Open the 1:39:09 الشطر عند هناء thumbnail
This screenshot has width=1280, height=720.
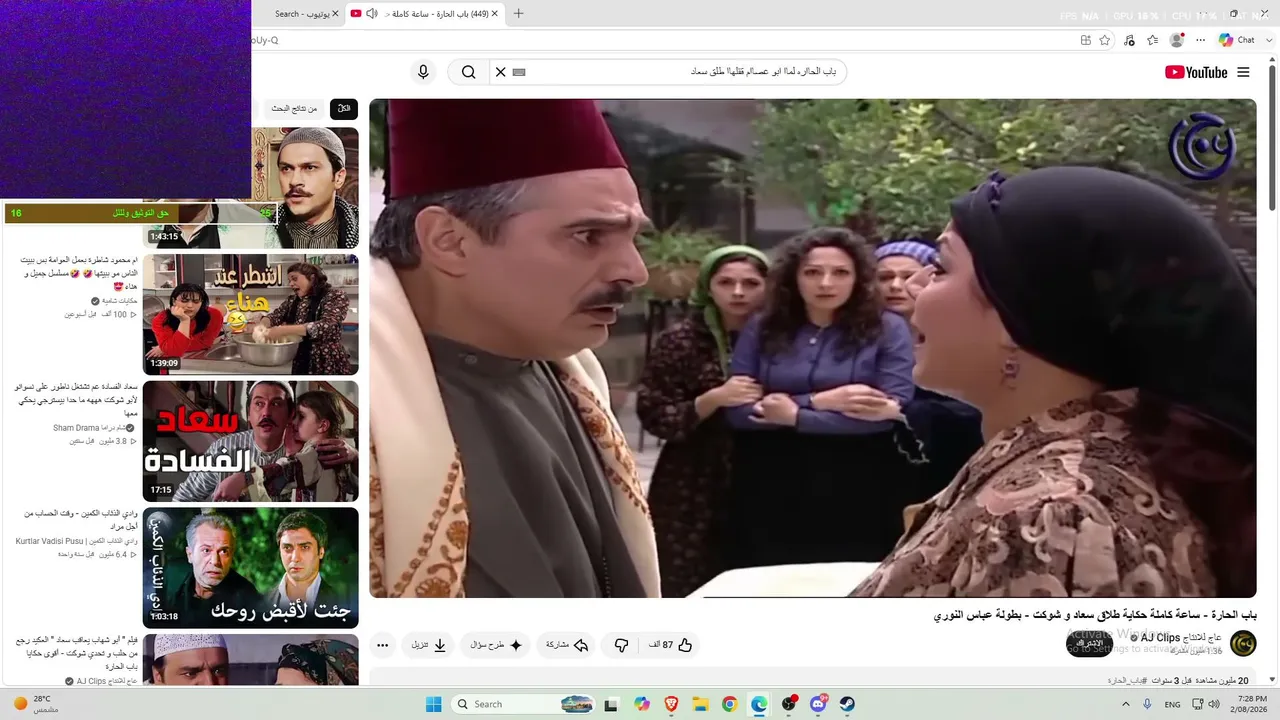point(250,314)
